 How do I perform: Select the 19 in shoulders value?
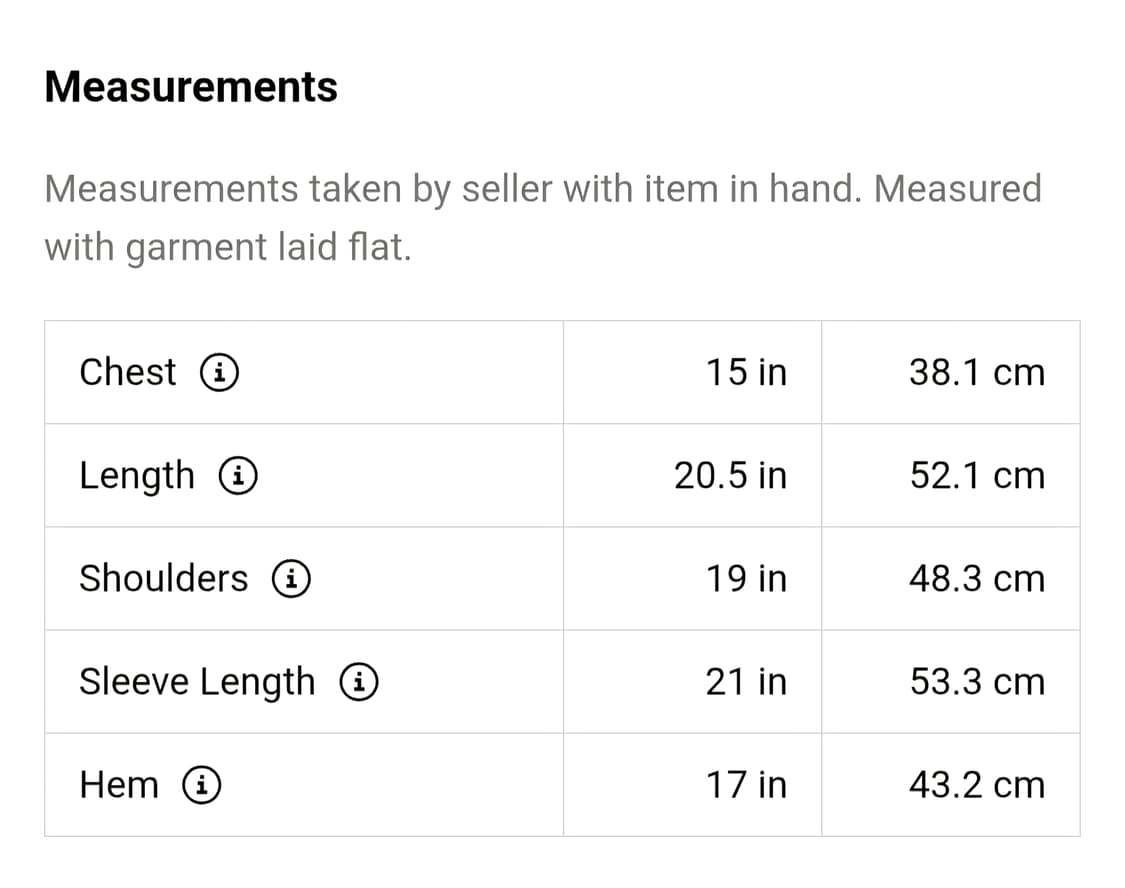[746, 578]
